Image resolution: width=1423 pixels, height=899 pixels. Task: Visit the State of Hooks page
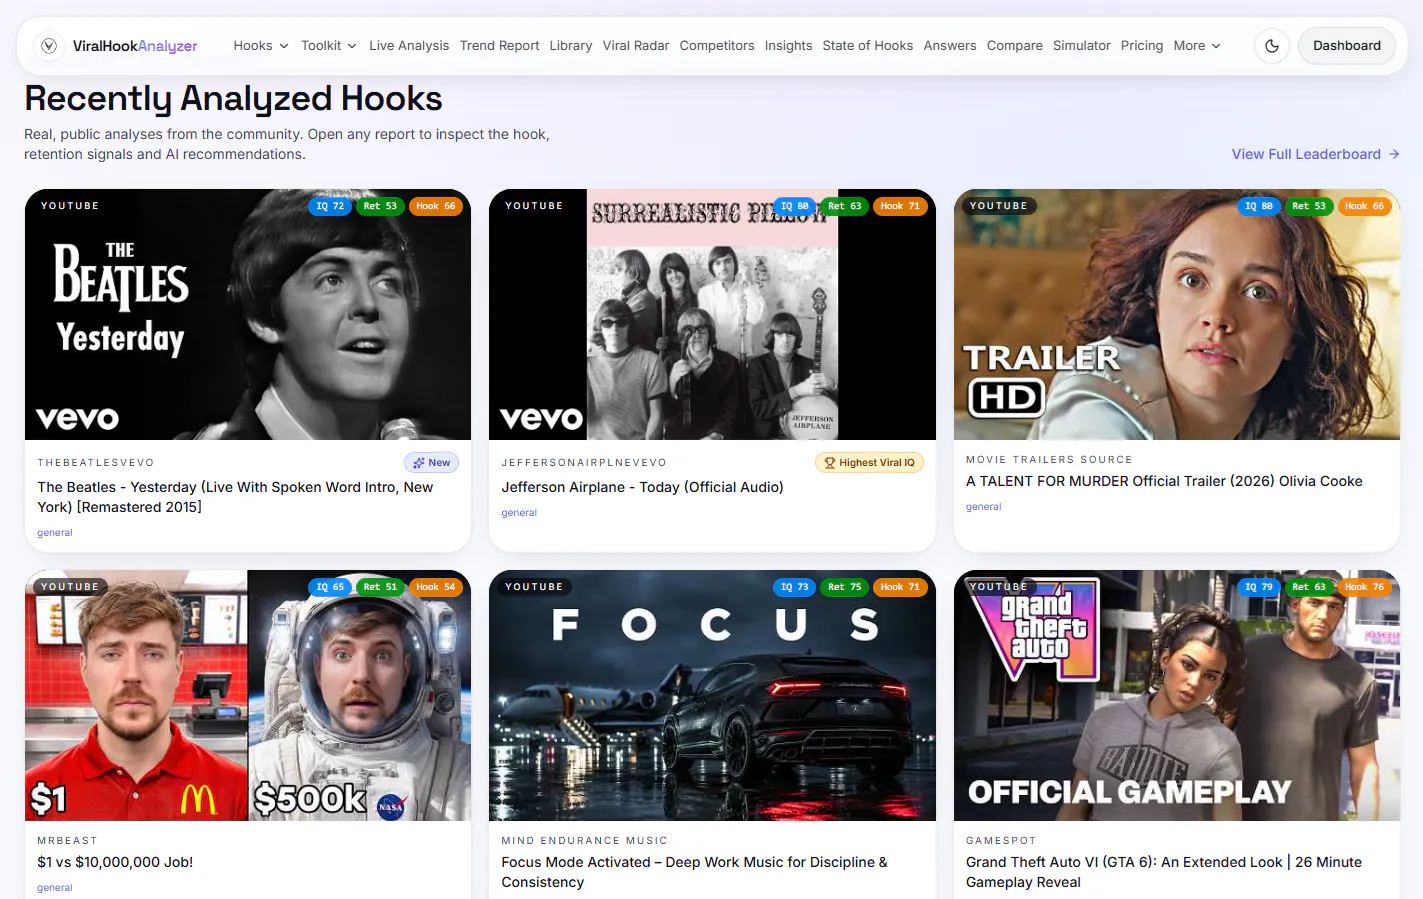coord(868,46)
